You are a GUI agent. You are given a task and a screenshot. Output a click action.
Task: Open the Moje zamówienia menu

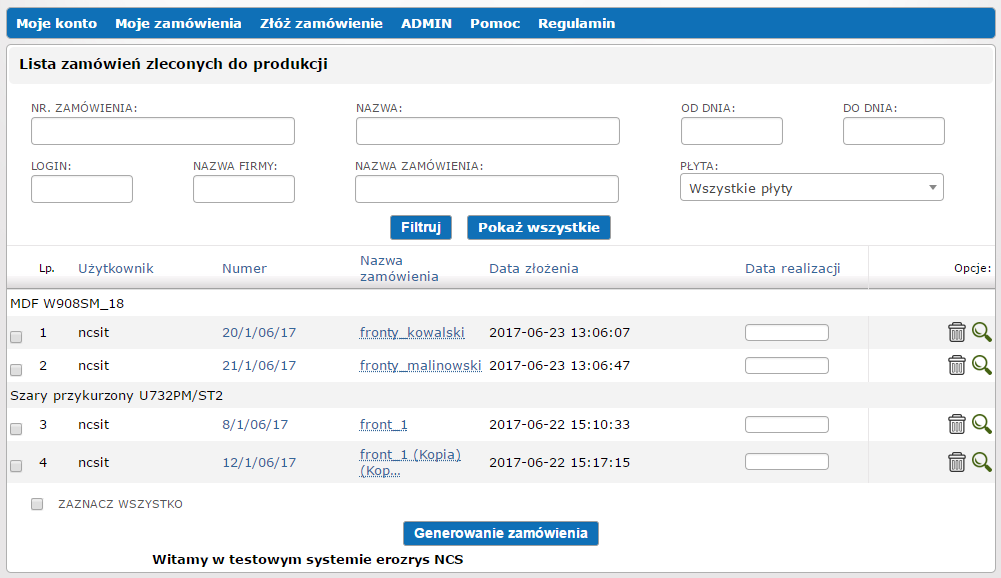[x=178, y=23]
